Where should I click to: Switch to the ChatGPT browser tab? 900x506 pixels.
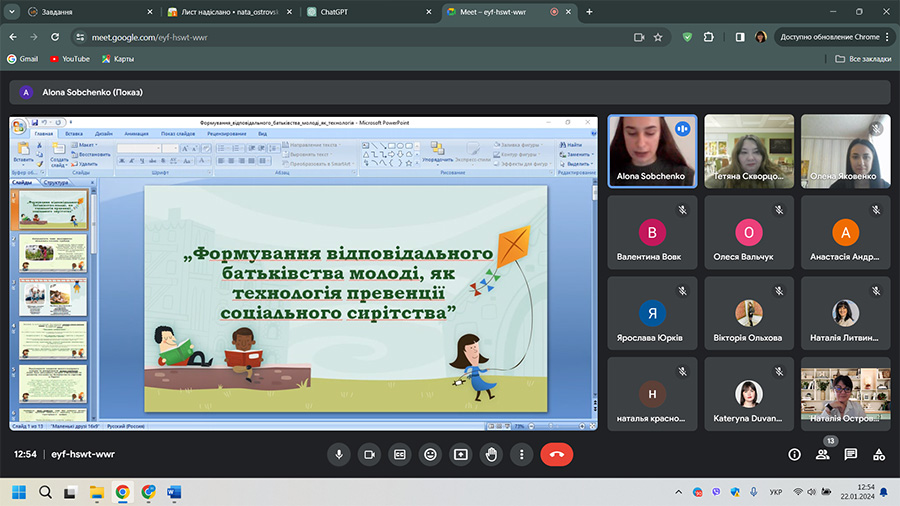[x=368, y=12]
